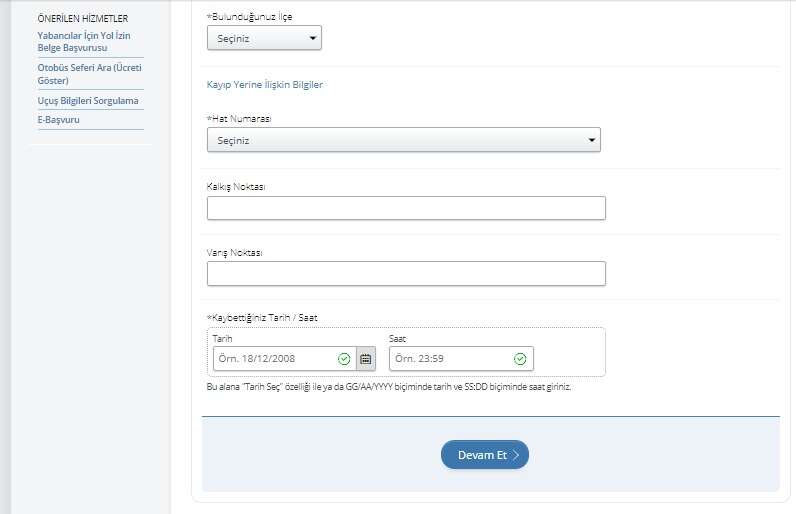This screenshot has width=796, height=514.
Task: Open Yabancılar İçin Yol İzin Belge Başvurusu link
Action: tap(84, 41)
